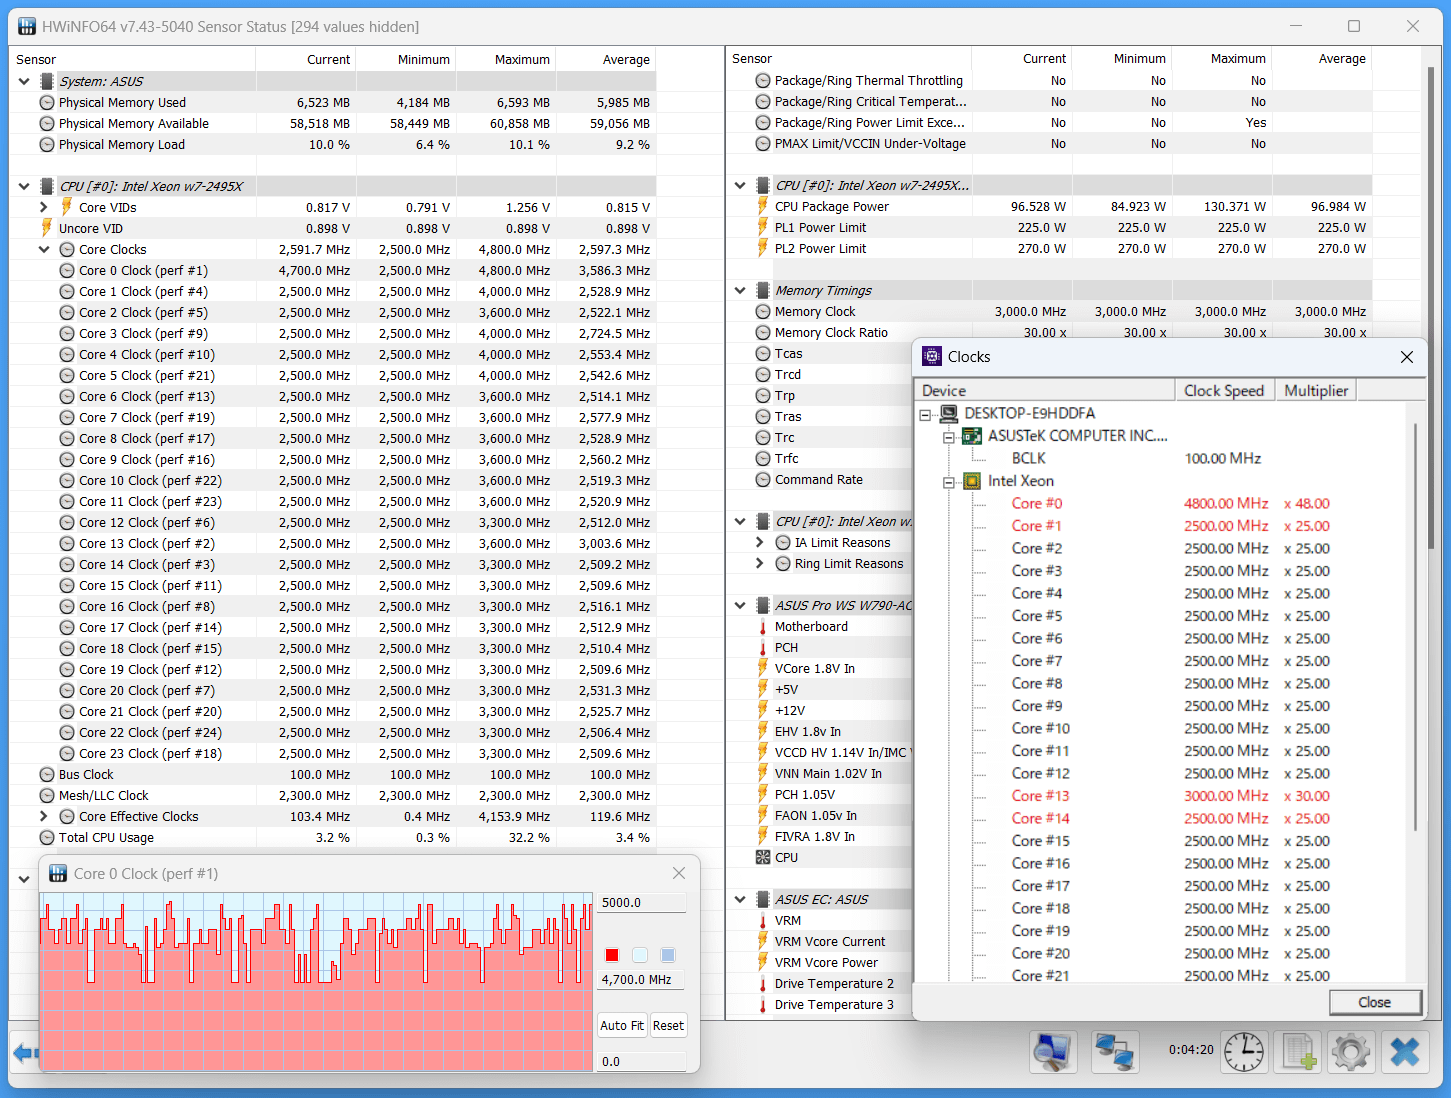The height and width of the screenshot is (1098, 1451).
Task: Click the Motherboard thermometer icon
Action: 763,626
